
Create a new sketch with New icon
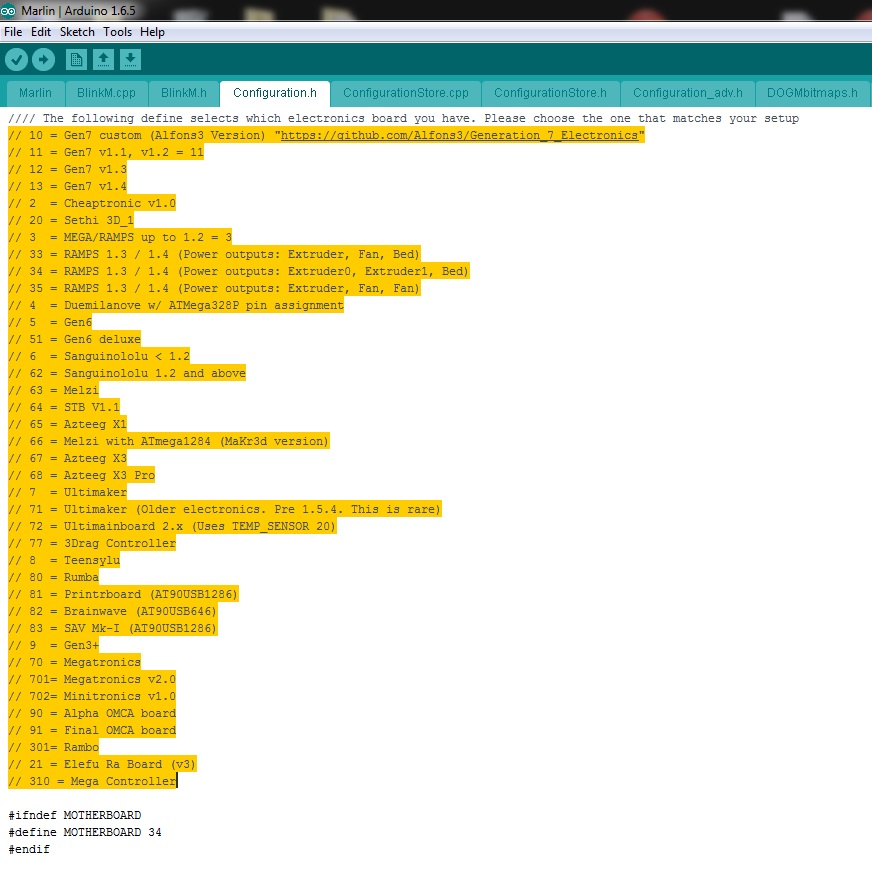pyautogui.click(x=76, y=60)
